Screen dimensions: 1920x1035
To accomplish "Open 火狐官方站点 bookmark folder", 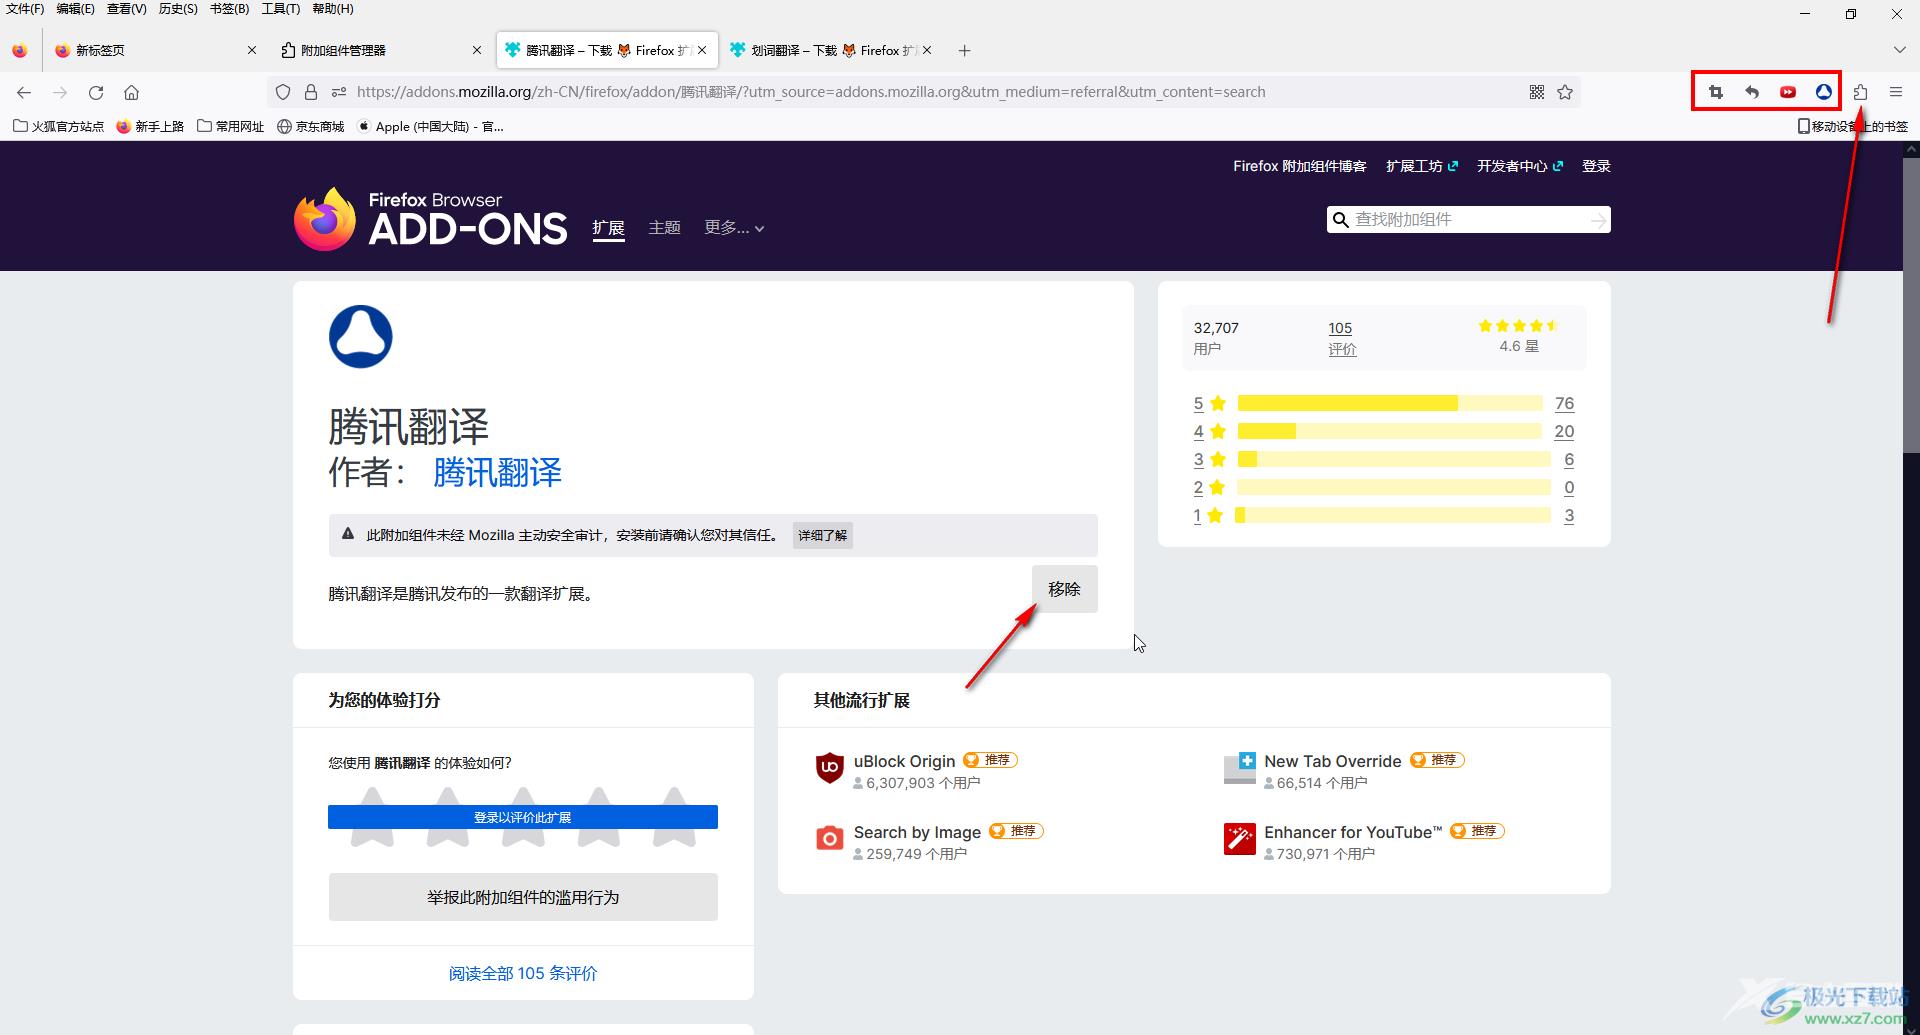I will point(58,126).
